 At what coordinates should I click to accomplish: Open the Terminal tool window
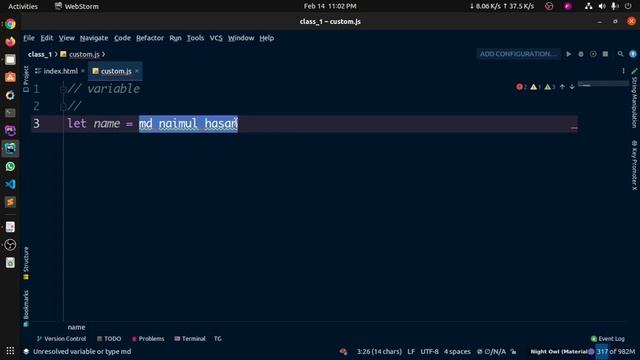coord(190,339)
